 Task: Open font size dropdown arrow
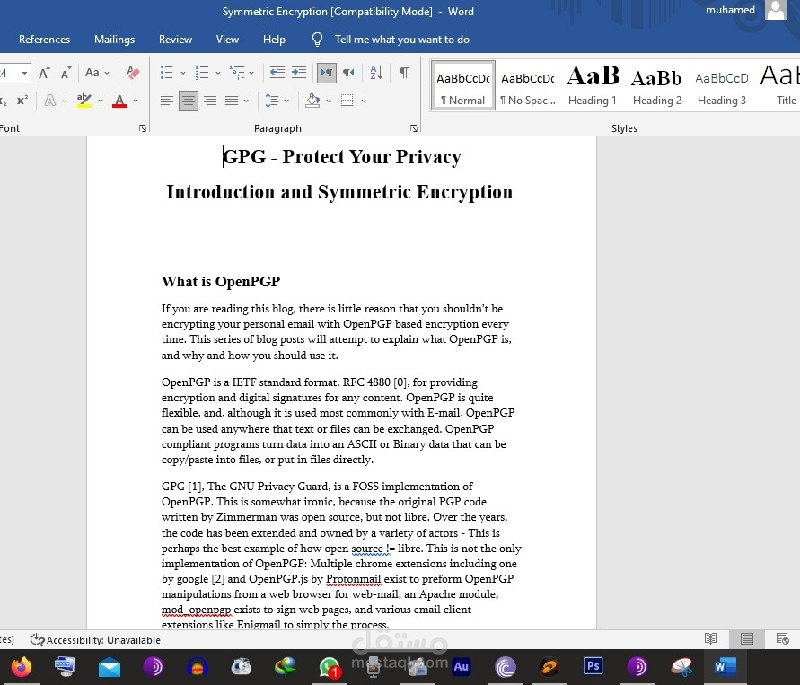[24, 73]
